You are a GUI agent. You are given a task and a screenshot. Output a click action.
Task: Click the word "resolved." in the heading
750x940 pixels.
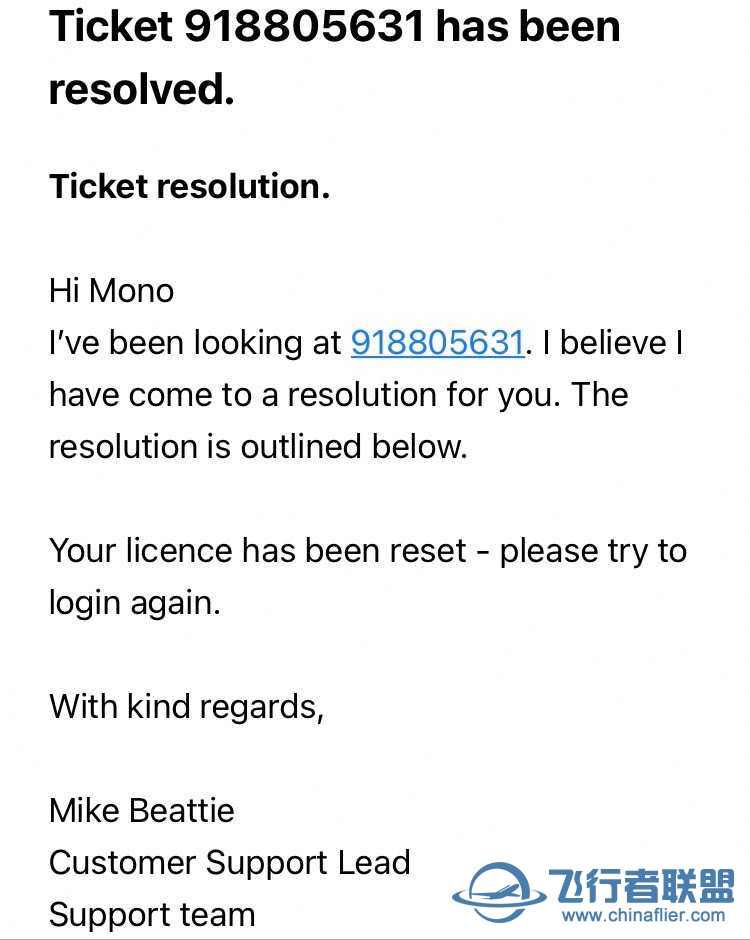(141, 89)
